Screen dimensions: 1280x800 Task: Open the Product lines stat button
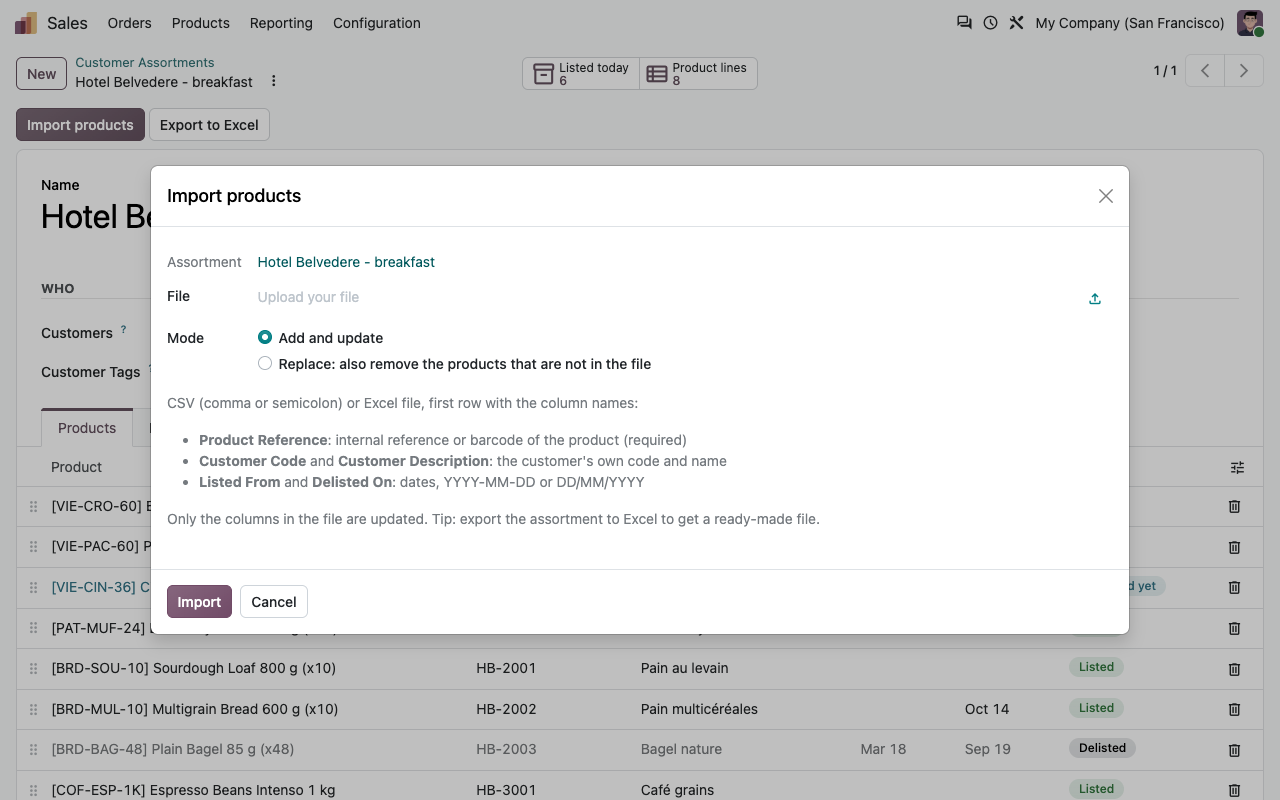coord(698,74)
